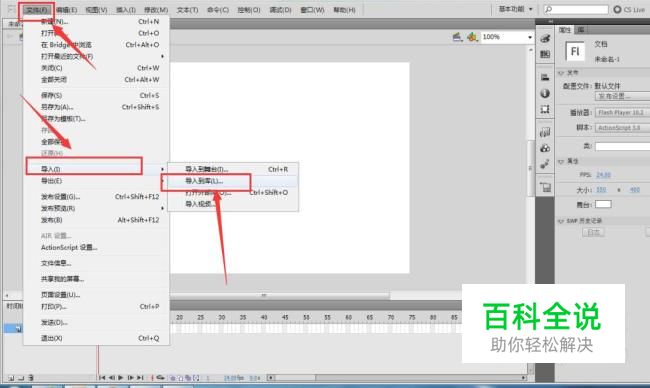Choose 保存(S) menu entry
This screenshot has height=388, width=650.
96,95
